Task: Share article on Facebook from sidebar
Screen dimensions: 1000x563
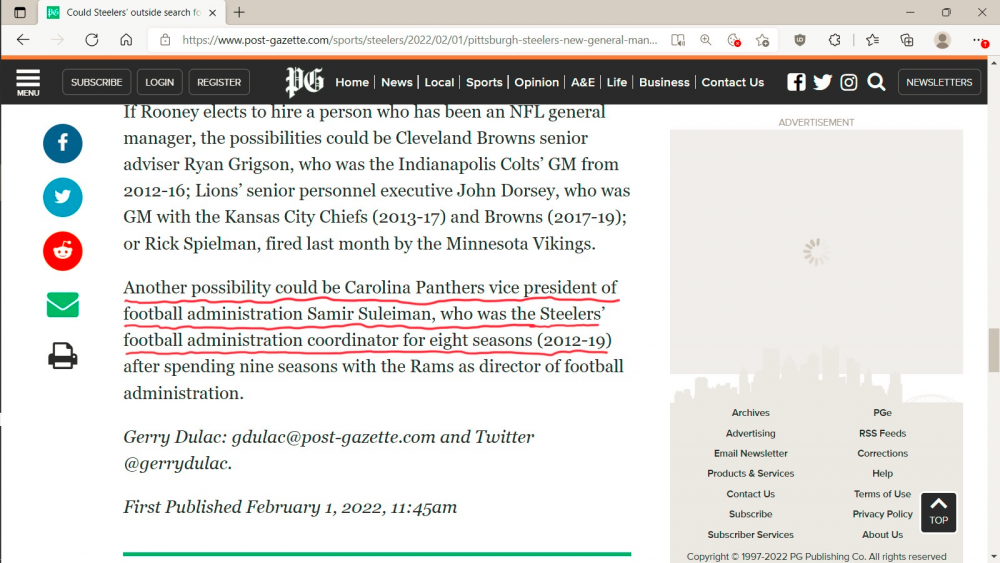Action: pyautogui.click(x=62, y=144)
